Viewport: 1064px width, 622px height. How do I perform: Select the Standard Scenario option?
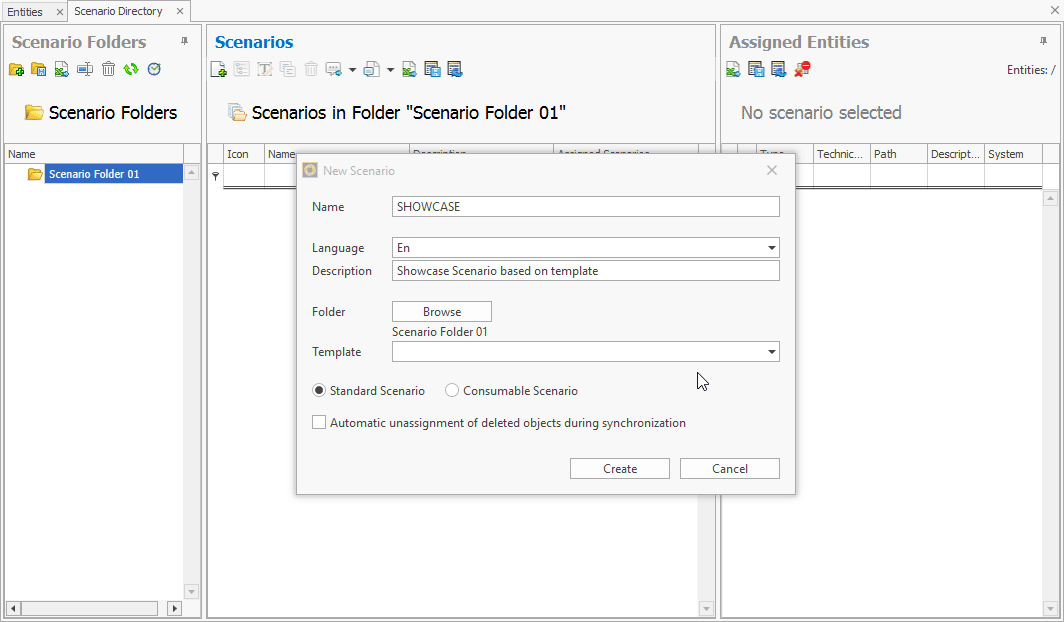(318, 390)
